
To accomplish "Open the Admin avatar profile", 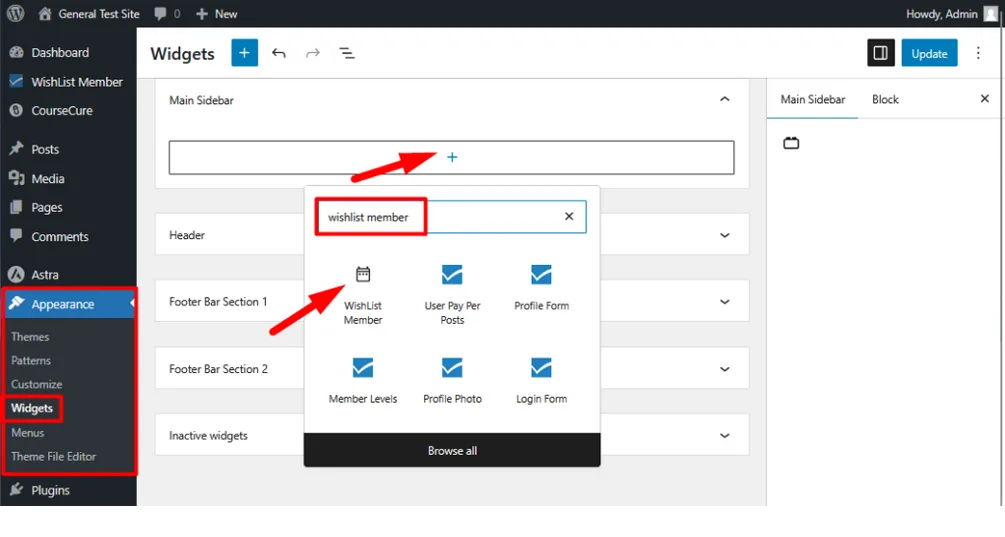I will (991, 13).
